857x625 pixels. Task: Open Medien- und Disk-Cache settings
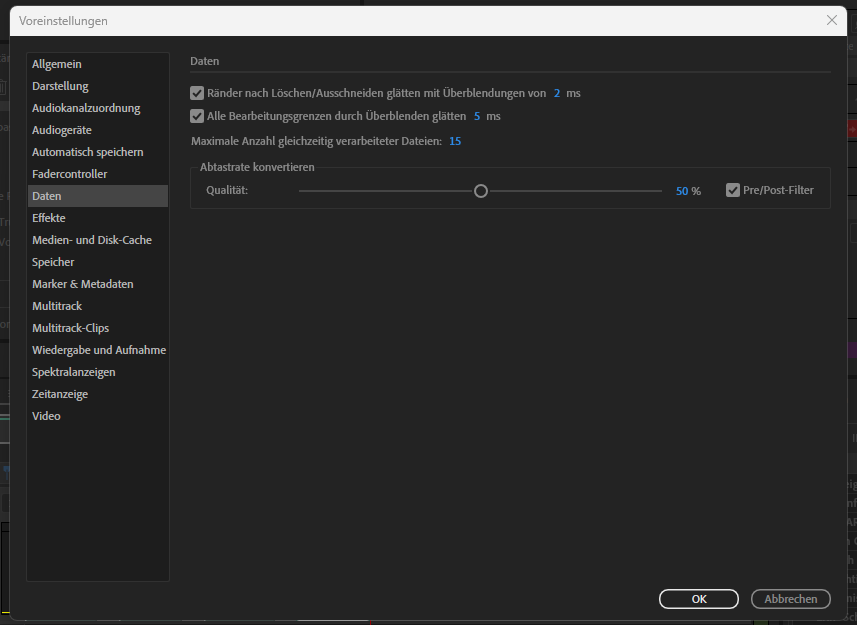click(x=91, y=239)
